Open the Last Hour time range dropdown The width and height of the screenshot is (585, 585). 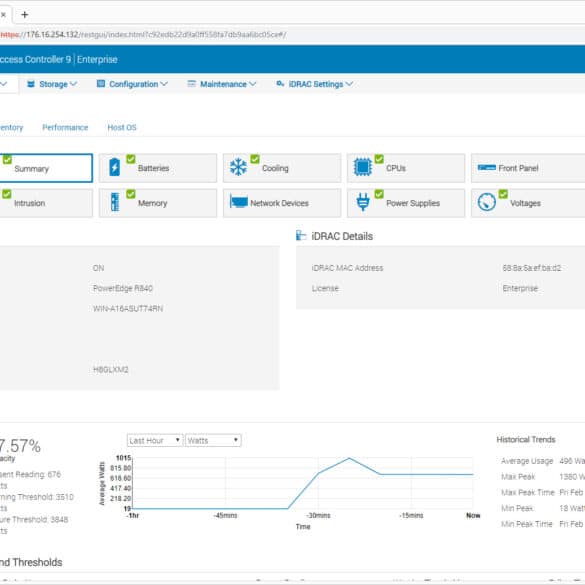point(155,440)
